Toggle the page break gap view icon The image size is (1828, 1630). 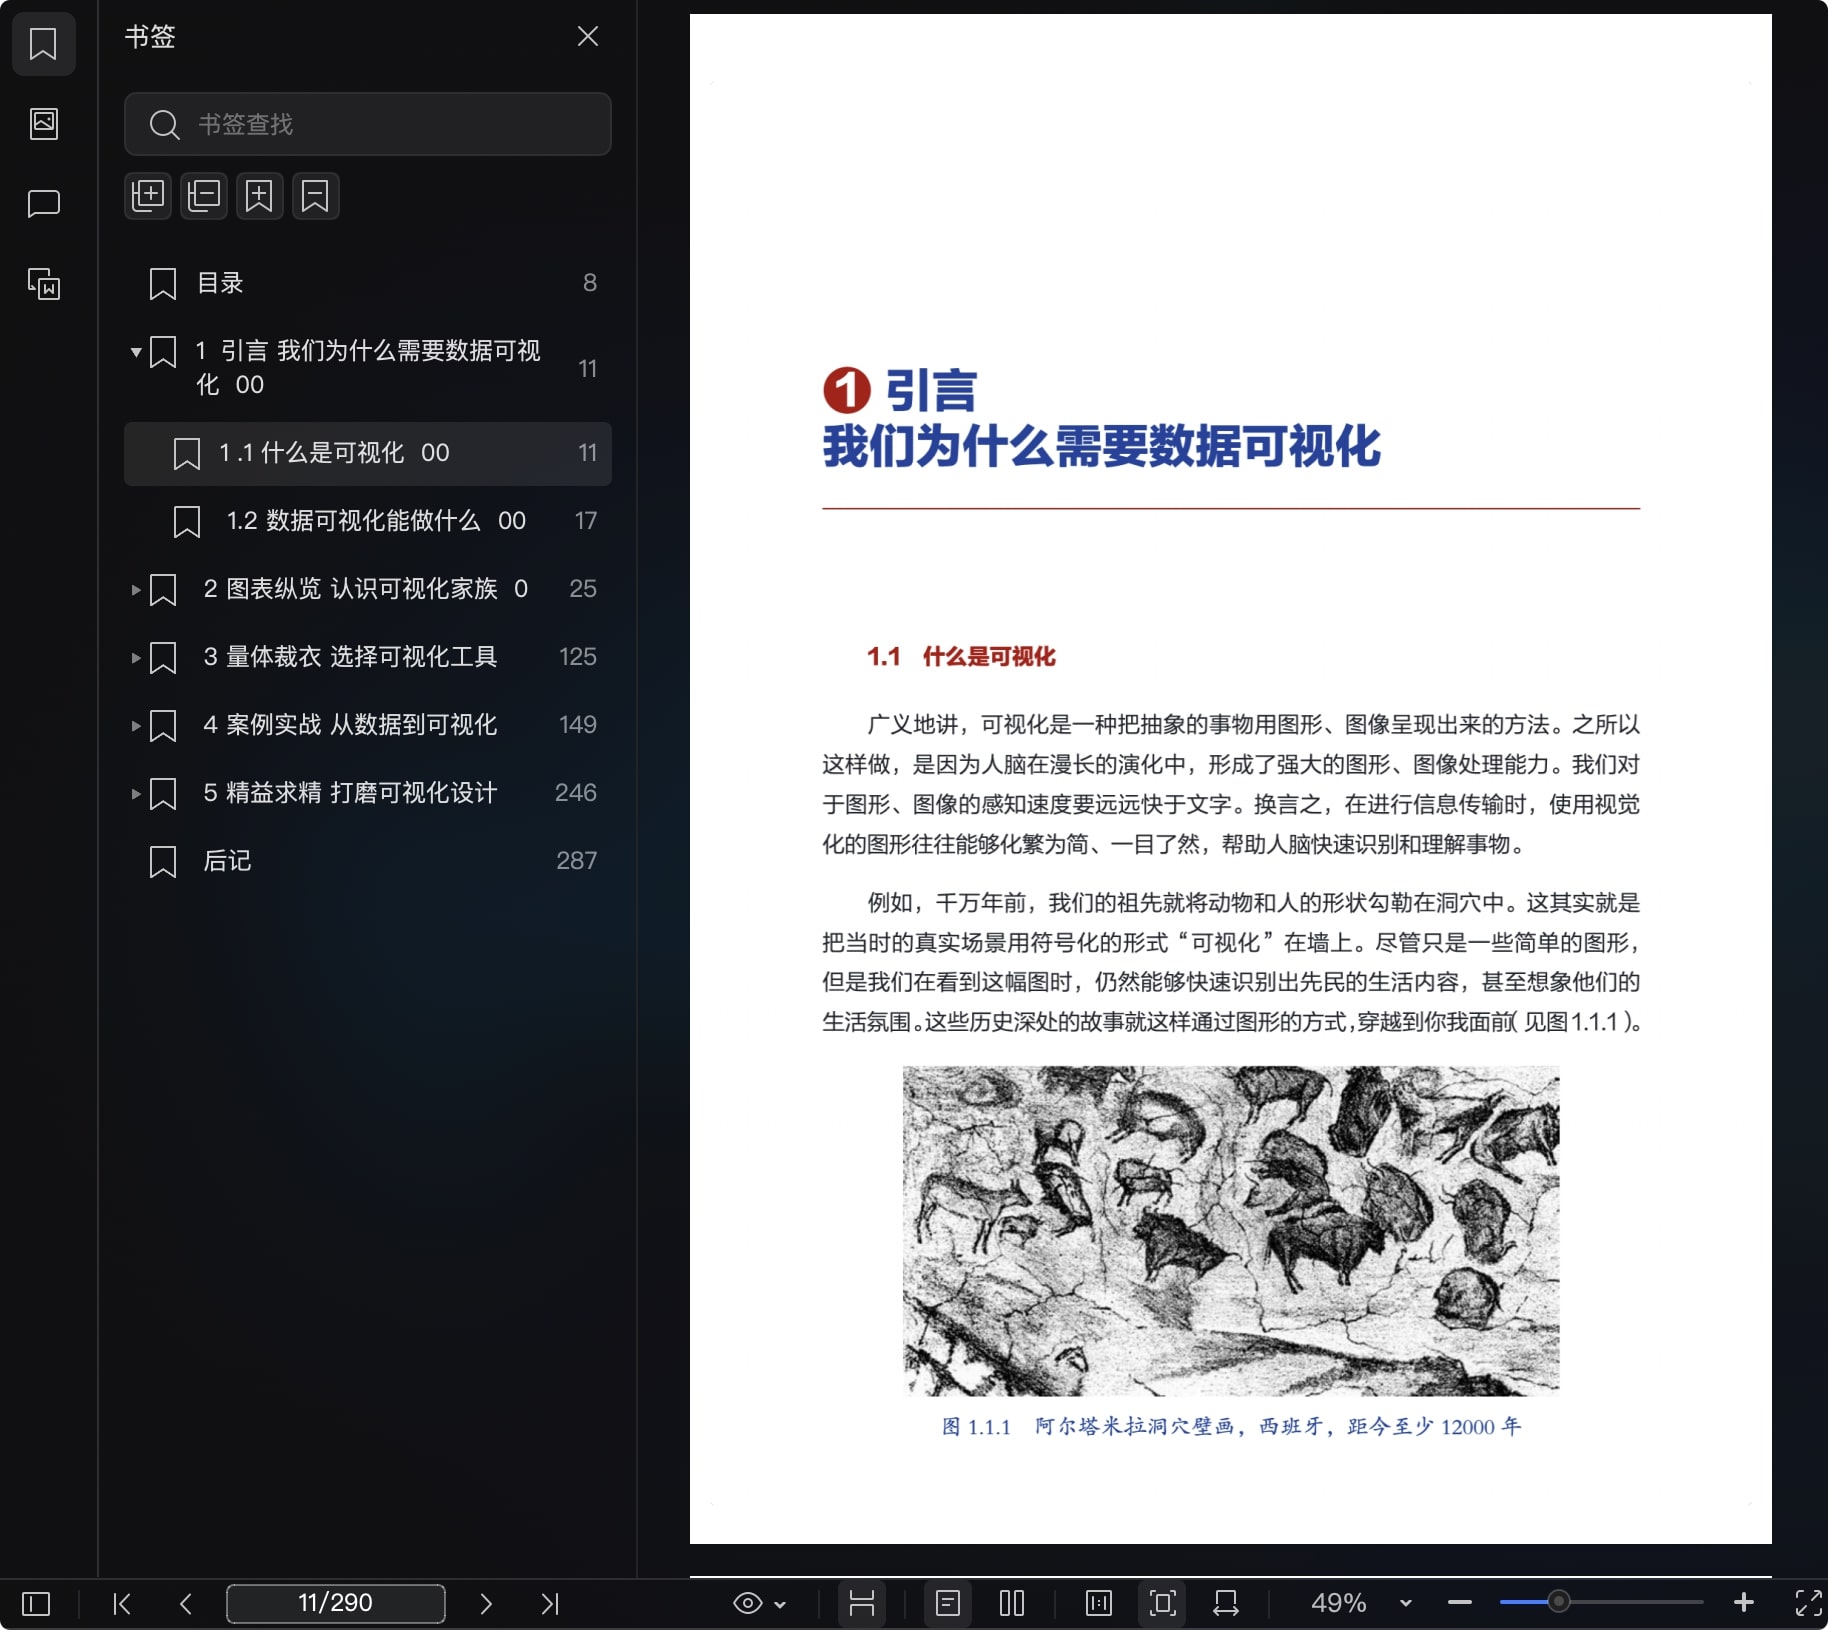point(862,1604)
